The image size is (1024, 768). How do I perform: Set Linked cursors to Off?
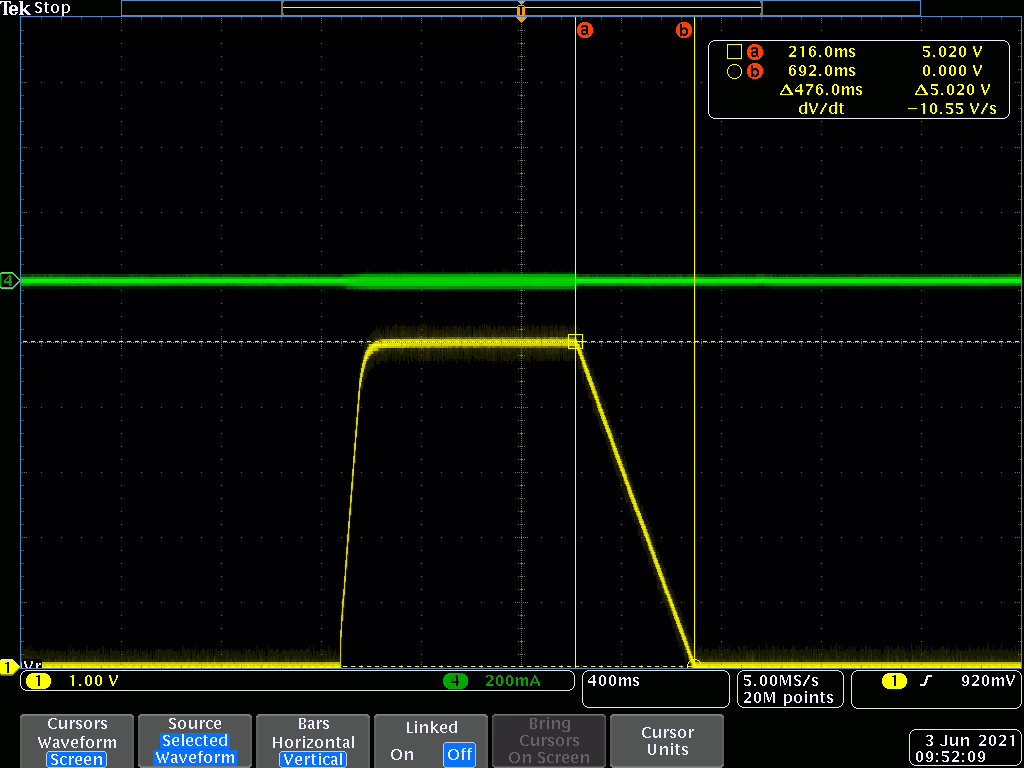pos(459,754)
